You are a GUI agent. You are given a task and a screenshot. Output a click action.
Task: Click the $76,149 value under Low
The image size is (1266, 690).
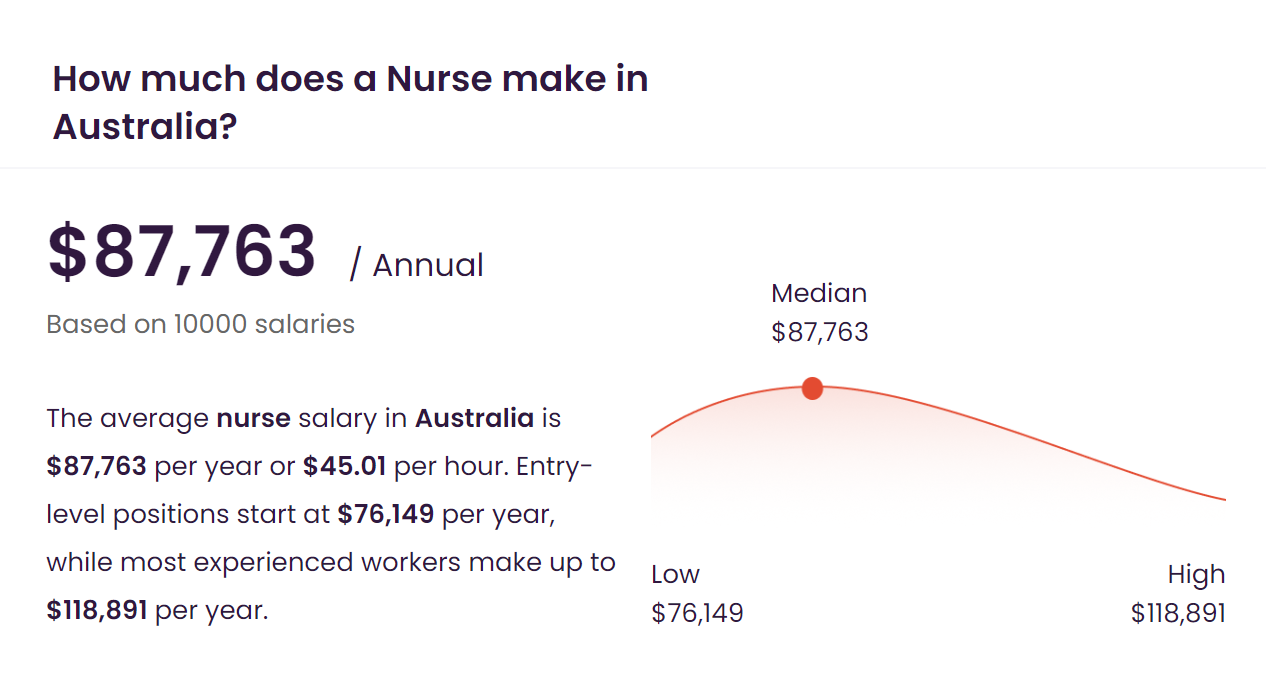tap(697, 613)
